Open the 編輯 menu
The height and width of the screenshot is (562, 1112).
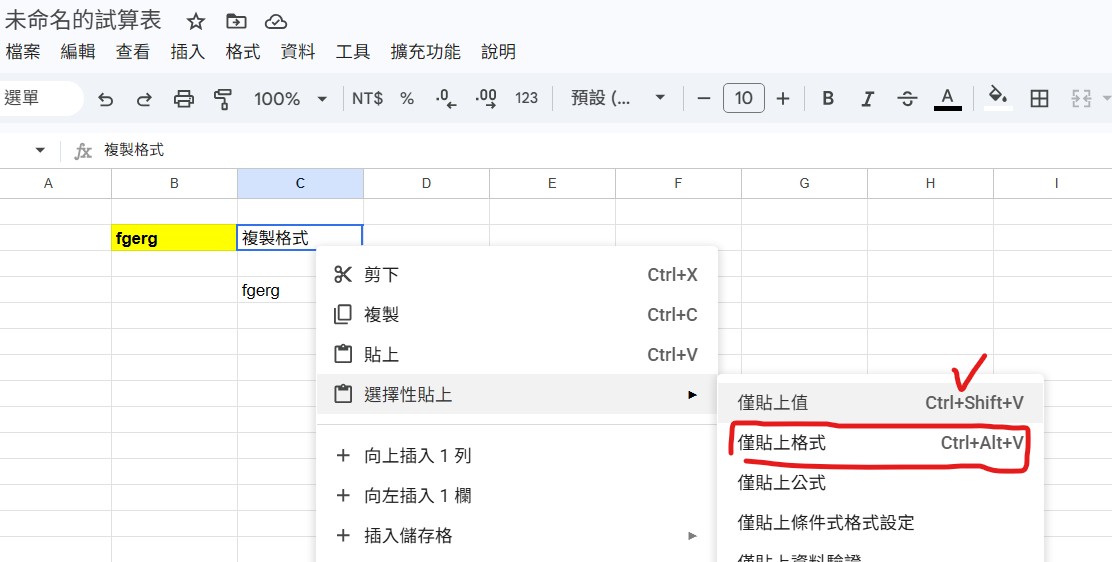[78, 52]
